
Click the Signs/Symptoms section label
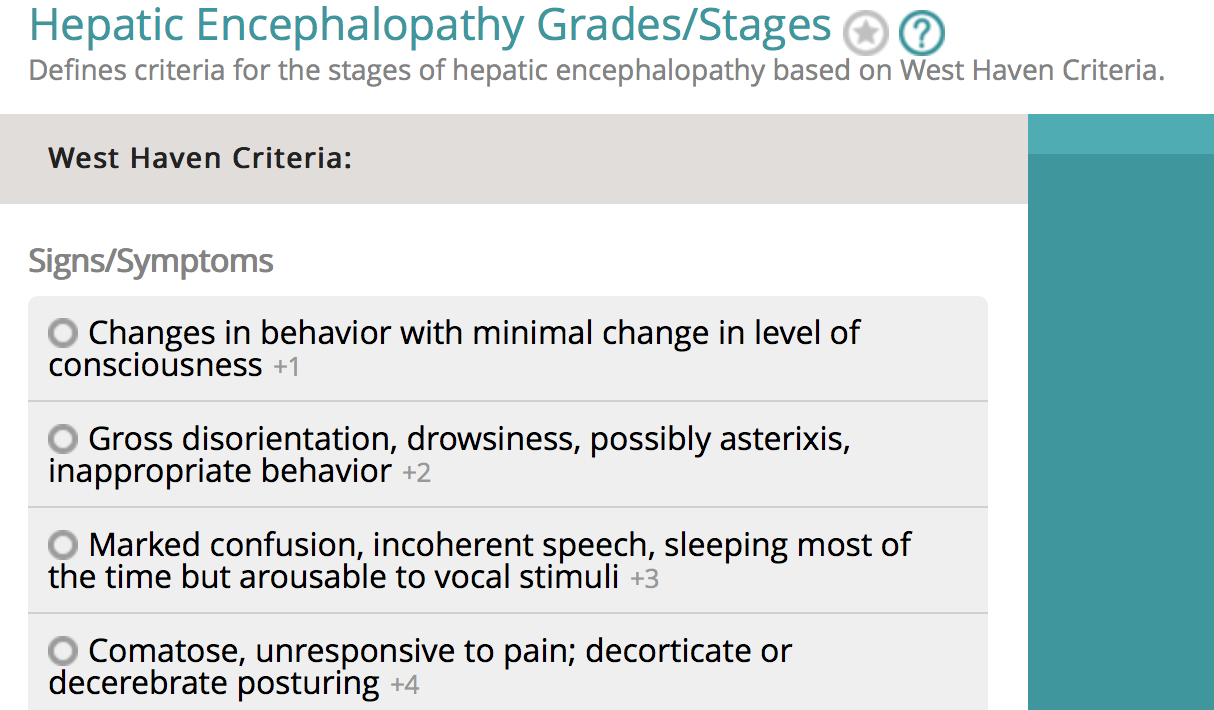coord(151,261)
